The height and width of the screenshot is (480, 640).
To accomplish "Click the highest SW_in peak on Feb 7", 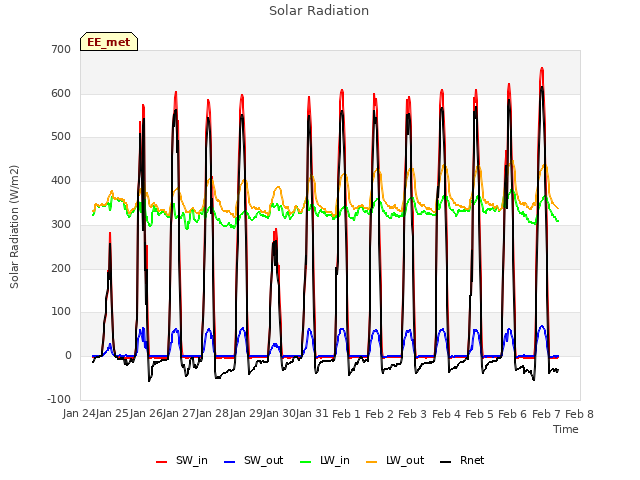I will (542, 69).
